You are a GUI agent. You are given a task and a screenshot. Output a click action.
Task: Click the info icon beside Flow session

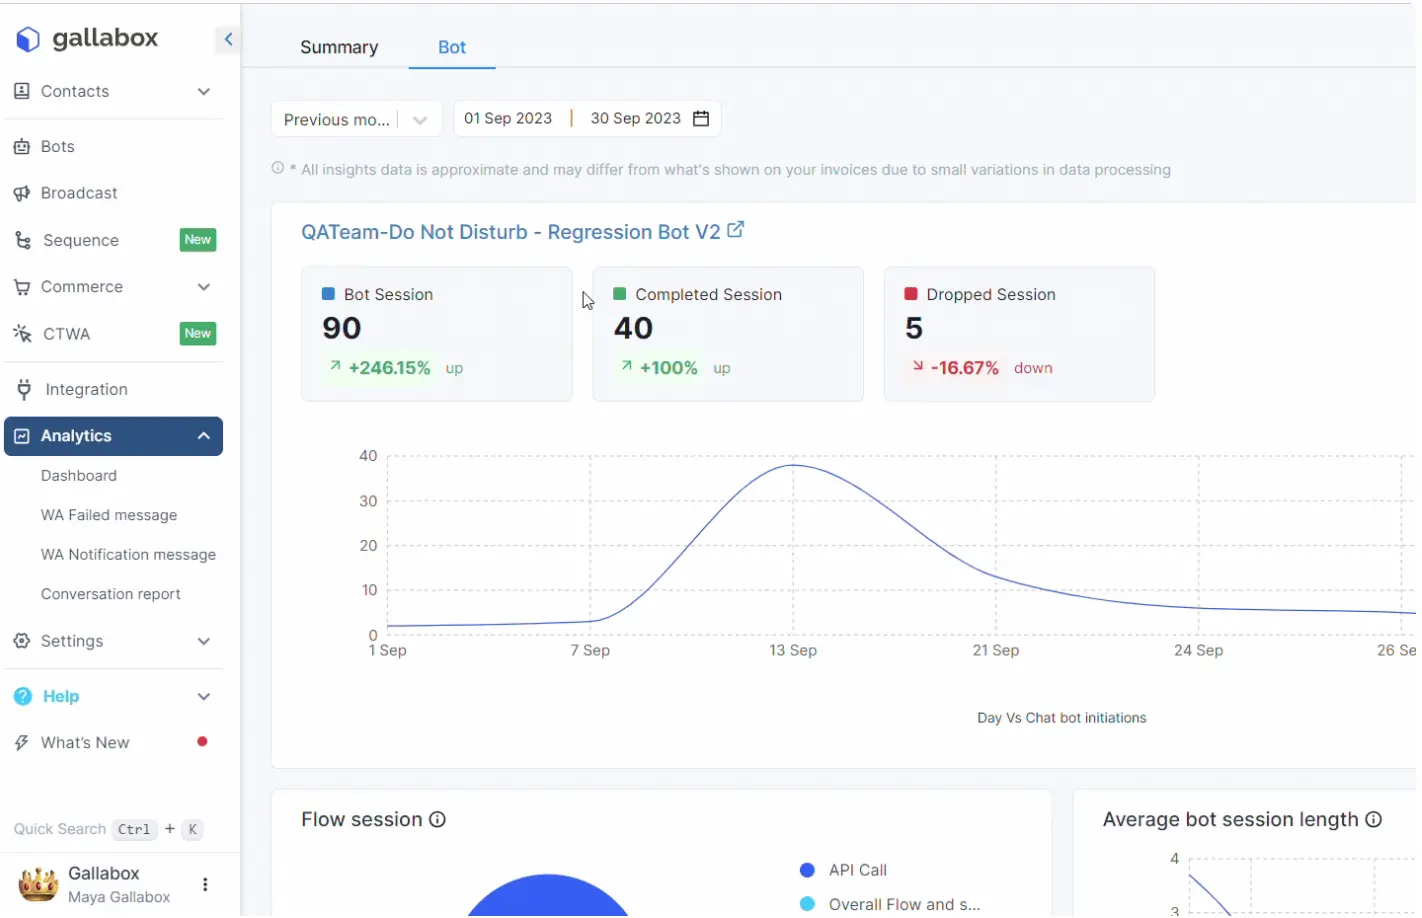click(437, 820)
